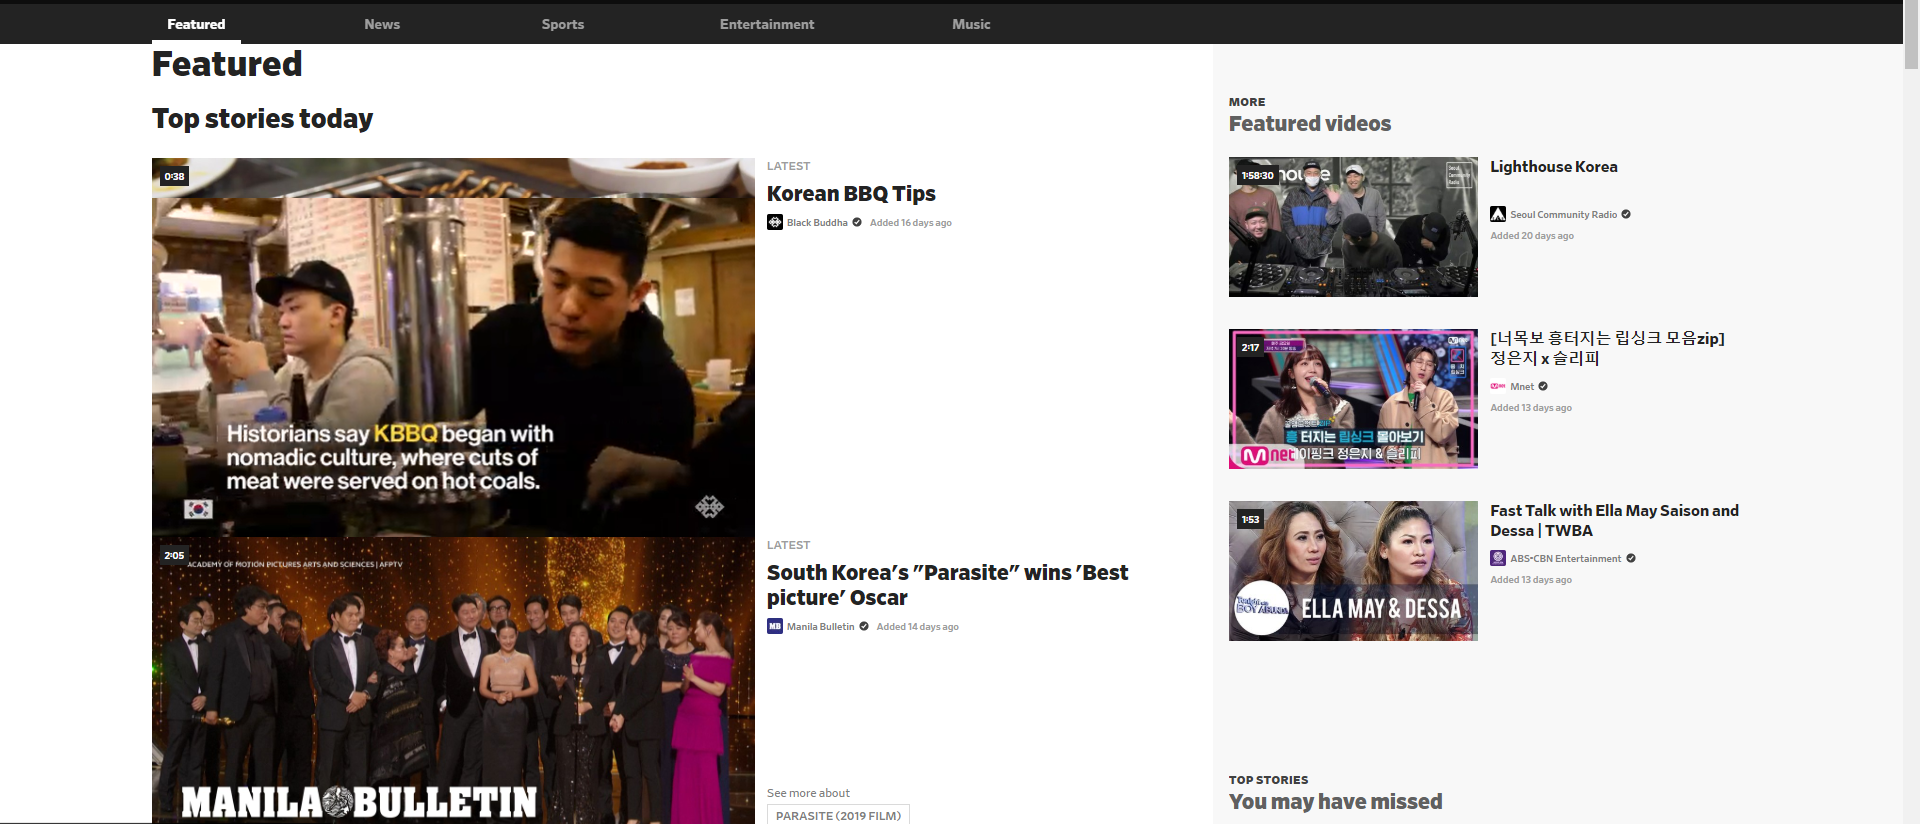The image size is (1920, 824).
Task: Click verified badge next to Manila Bulletin
Action: pyautogui.click(x=864, y=626)
